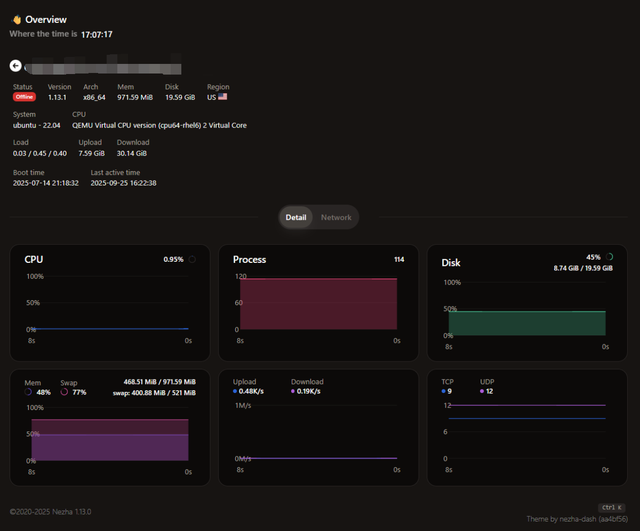
Task: Click the QEMU Virtual CPU description
Action: pyautogui.click(x=159, y=125)
